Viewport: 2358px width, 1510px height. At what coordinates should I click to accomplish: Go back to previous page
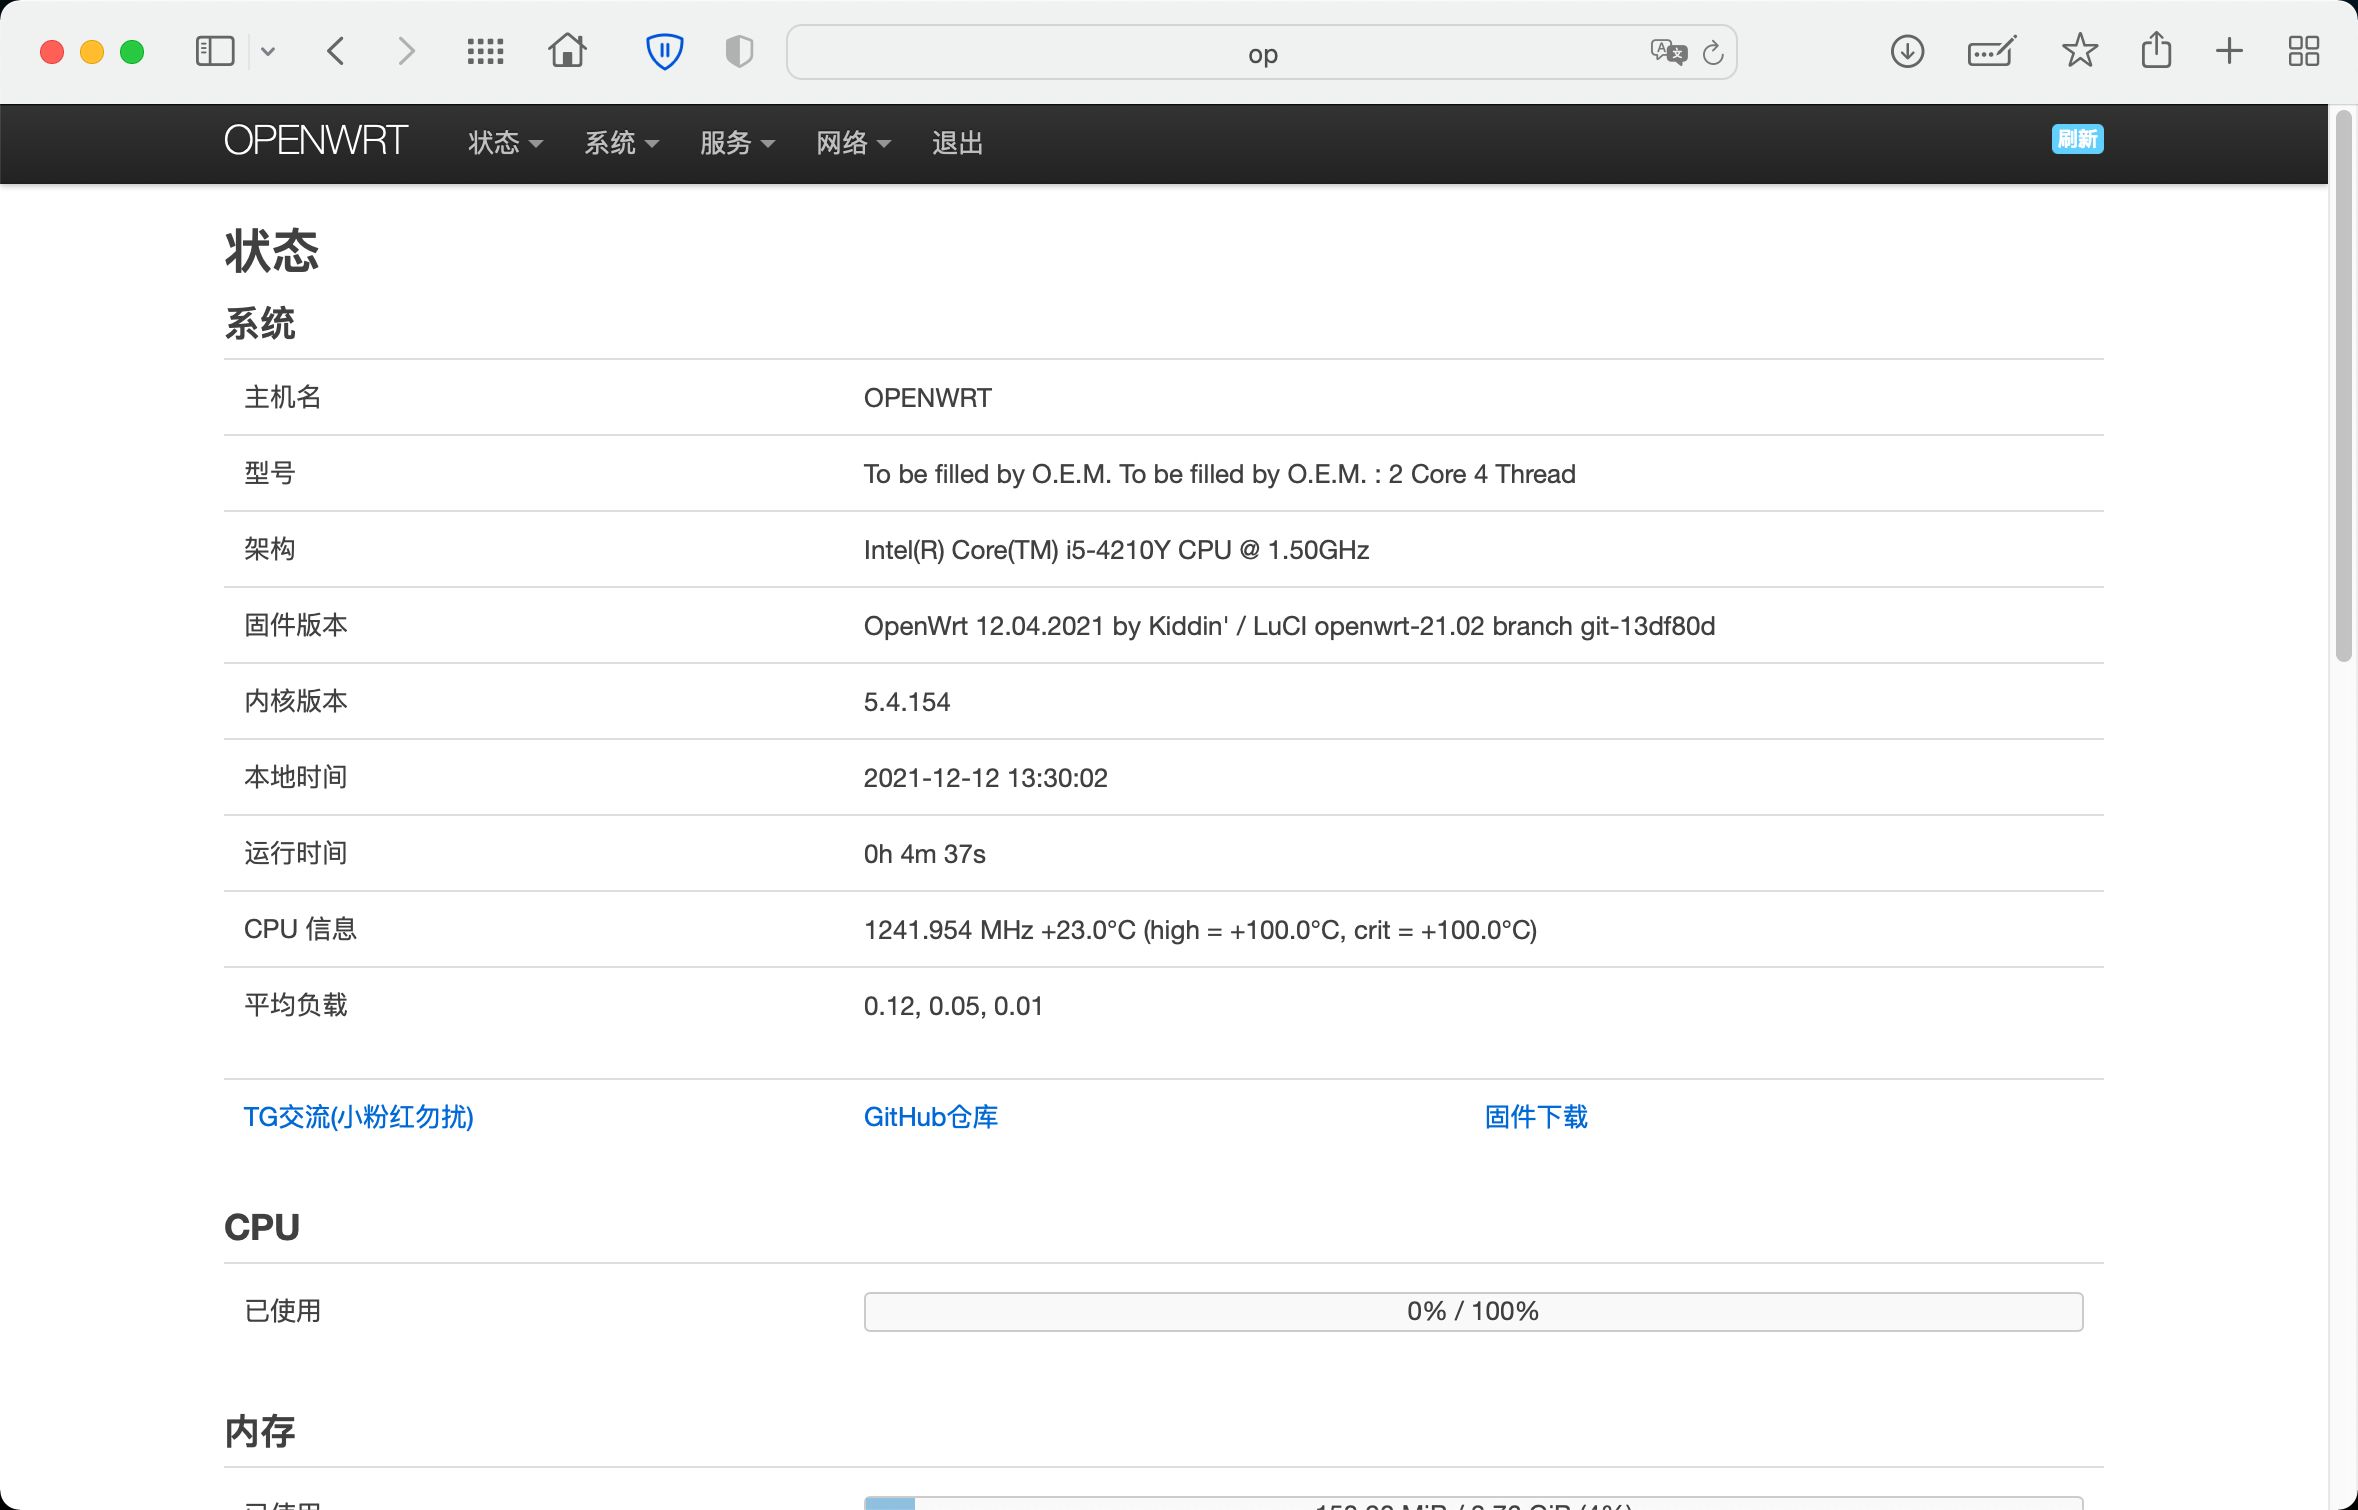[336, 51]
